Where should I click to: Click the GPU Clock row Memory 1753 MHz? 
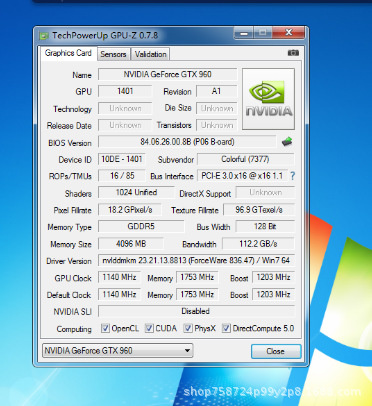(197, 277)
